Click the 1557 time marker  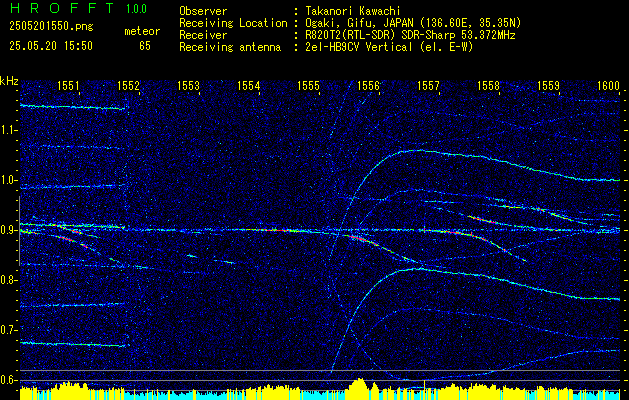pyautogui.click(x=428, y=85)
